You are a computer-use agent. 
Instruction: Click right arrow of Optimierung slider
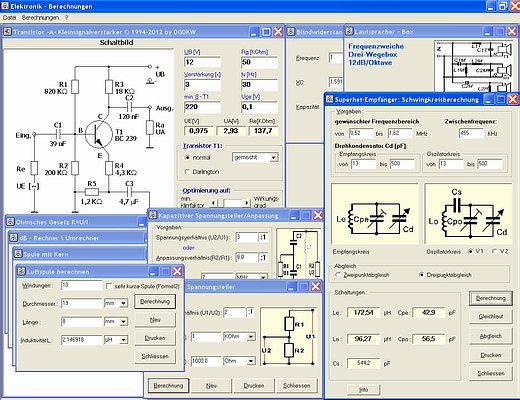coord(246,202)
